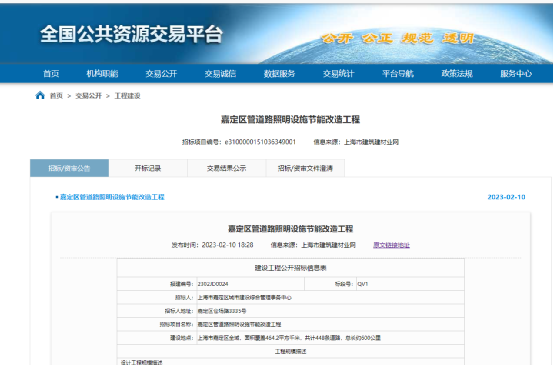553x365 pixels.
Task: Open 平台导航 navigation item
Action: point(398,74)
